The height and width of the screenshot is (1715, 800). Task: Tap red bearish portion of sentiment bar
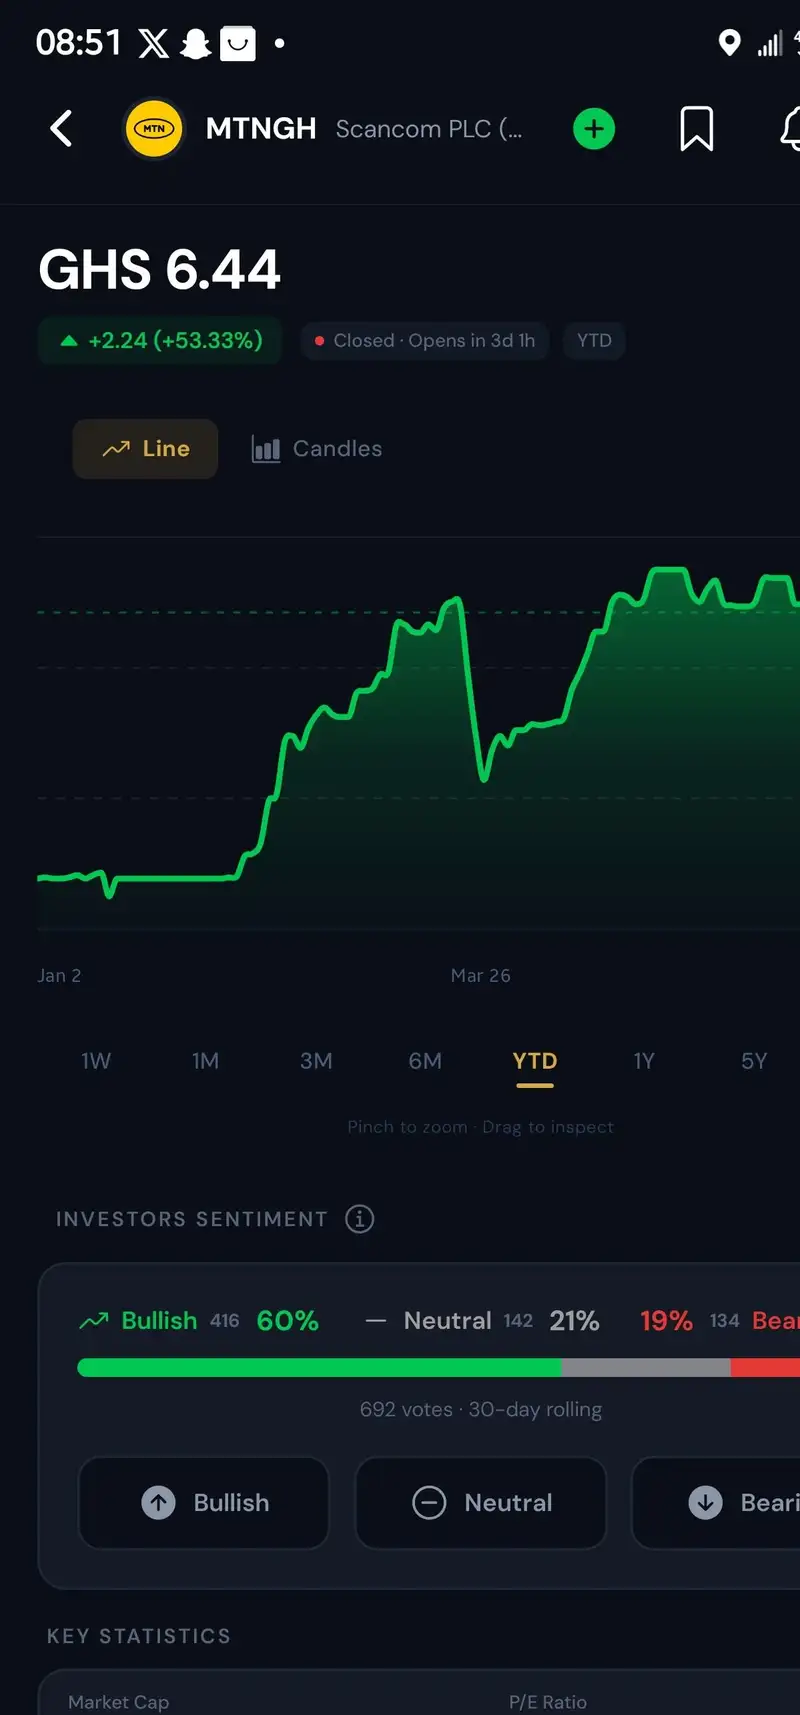pyautogui.click(x=766, y=1367)
